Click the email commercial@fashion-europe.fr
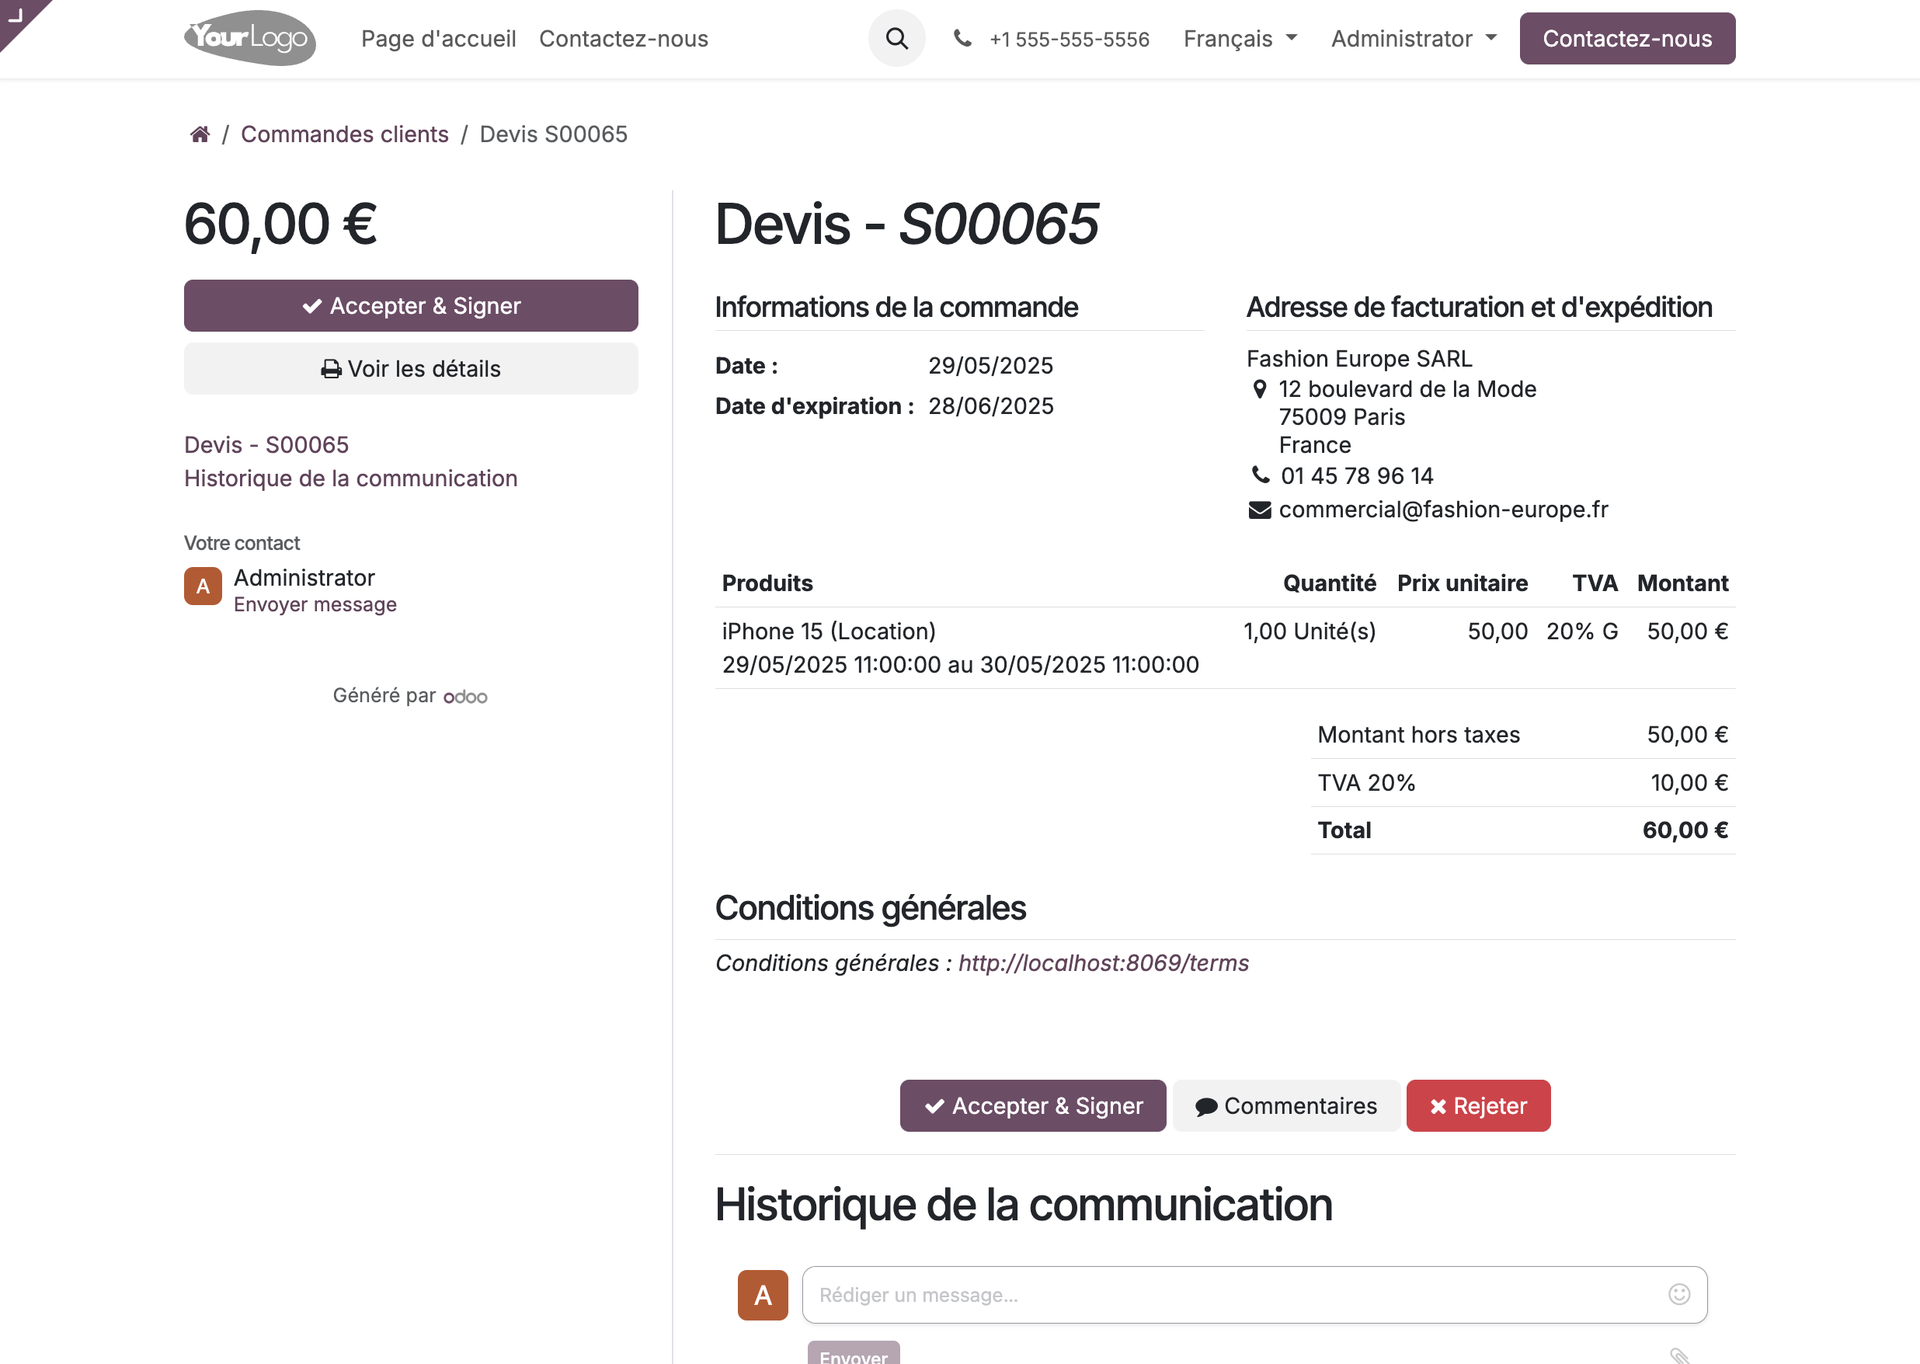Viewport: 1920px width, 1364px height. tap(1443, 509)
